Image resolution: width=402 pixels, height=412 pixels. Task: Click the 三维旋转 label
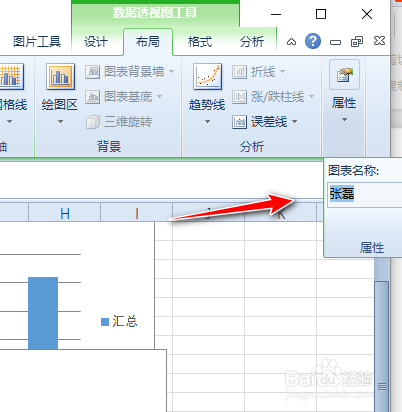(x=128, y=122)
